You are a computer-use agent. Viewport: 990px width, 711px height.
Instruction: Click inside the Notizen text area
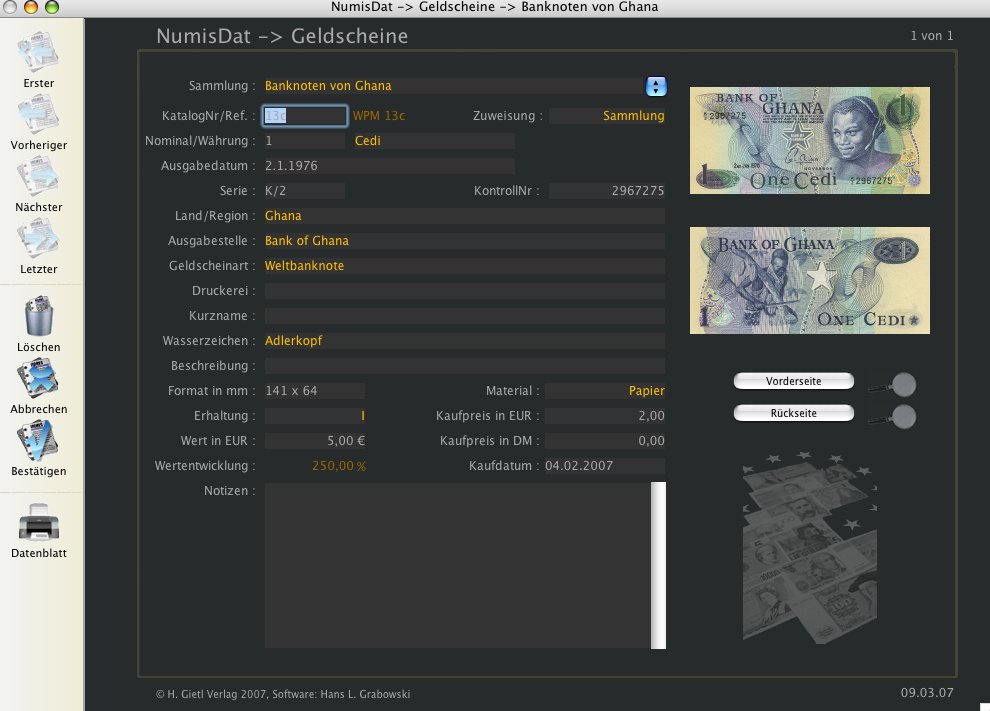[458, 566]
